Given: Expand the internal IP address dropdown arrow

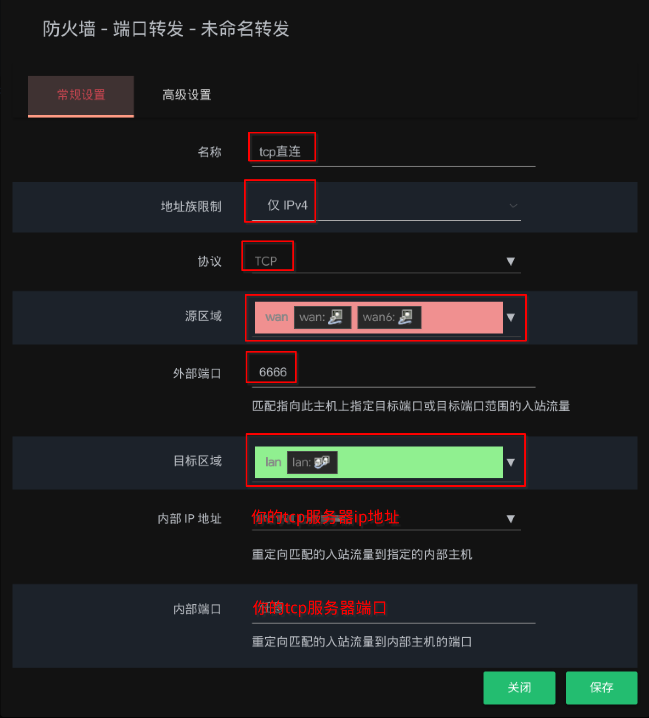Looking at the screenshot, I should coord(511,519).
